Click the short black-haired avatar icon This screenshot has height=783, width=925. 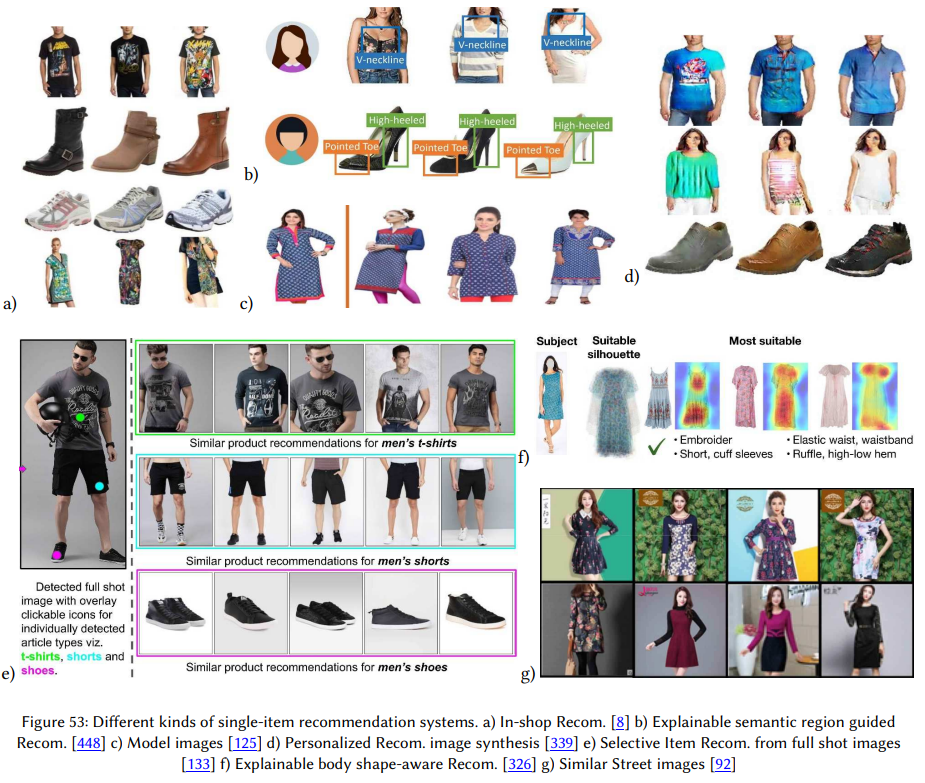pos(291,140)
